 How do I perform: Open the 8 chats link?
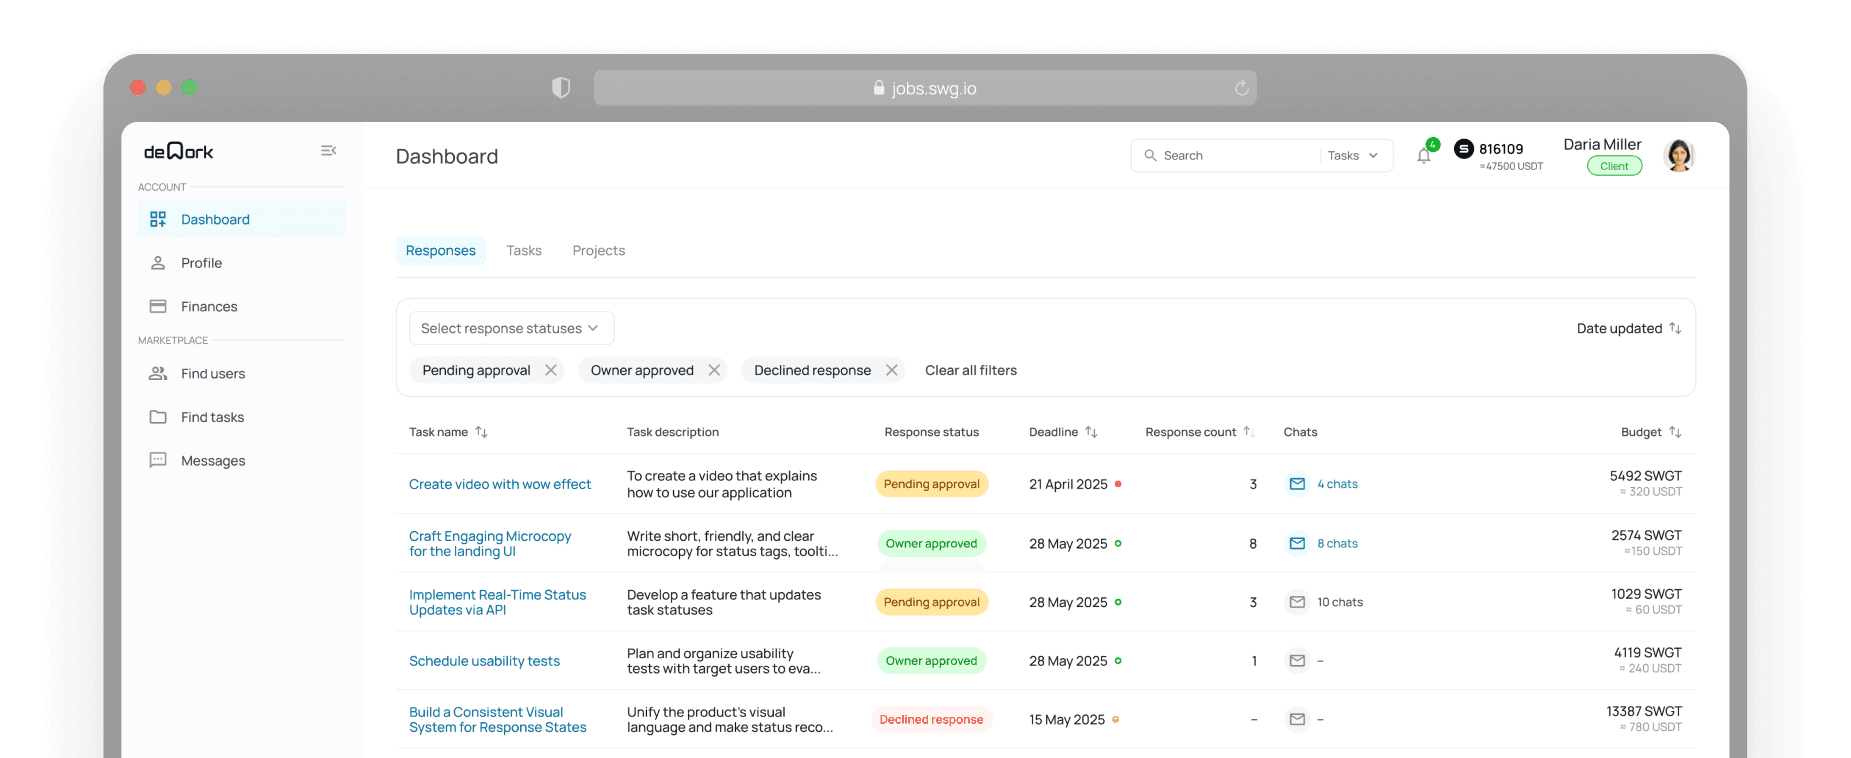pos(1337,544)
